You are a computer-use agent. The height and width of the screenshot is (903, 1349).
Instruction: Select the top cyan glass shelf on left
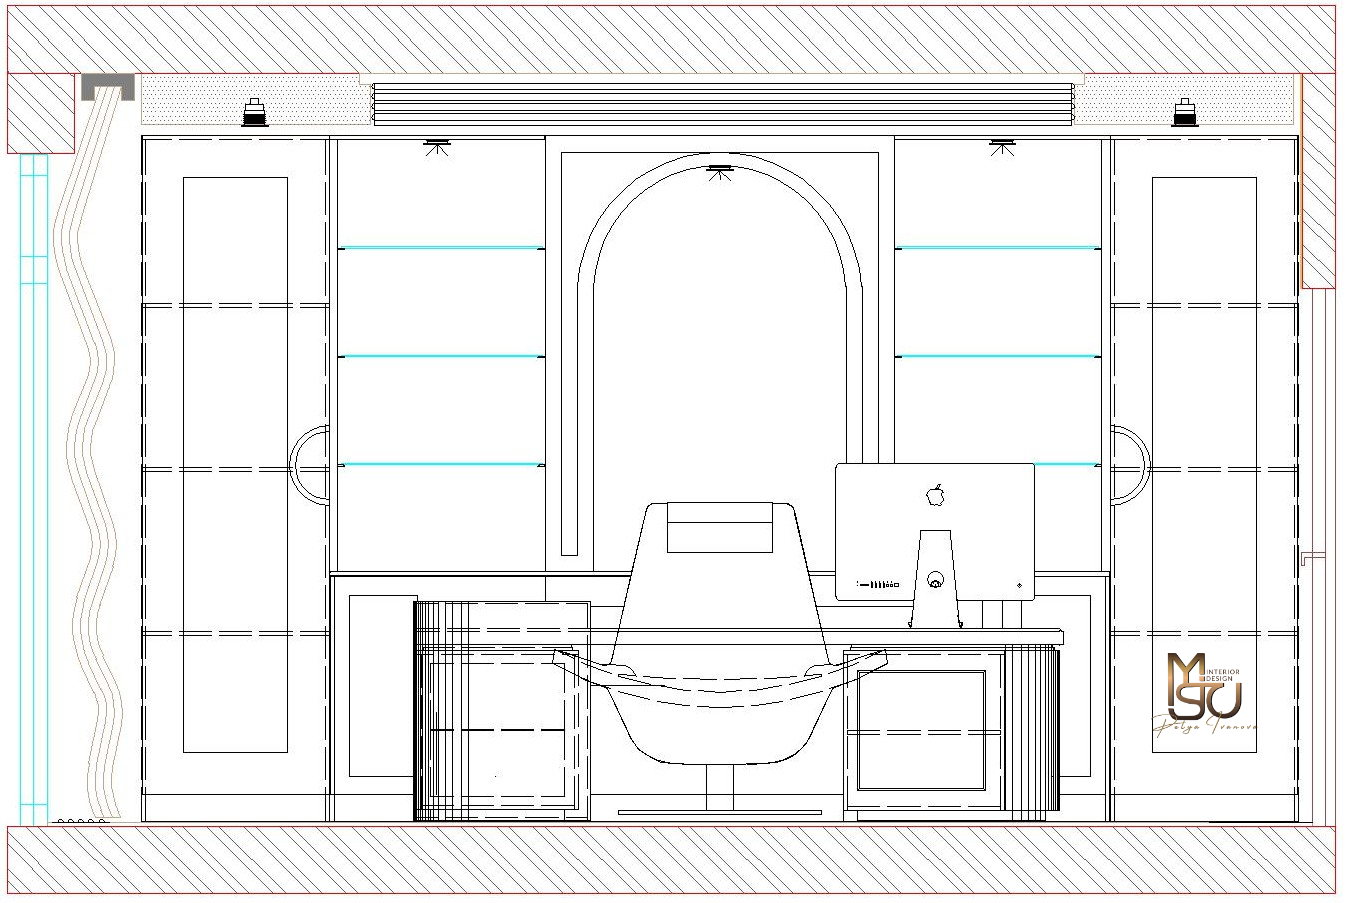441,248
